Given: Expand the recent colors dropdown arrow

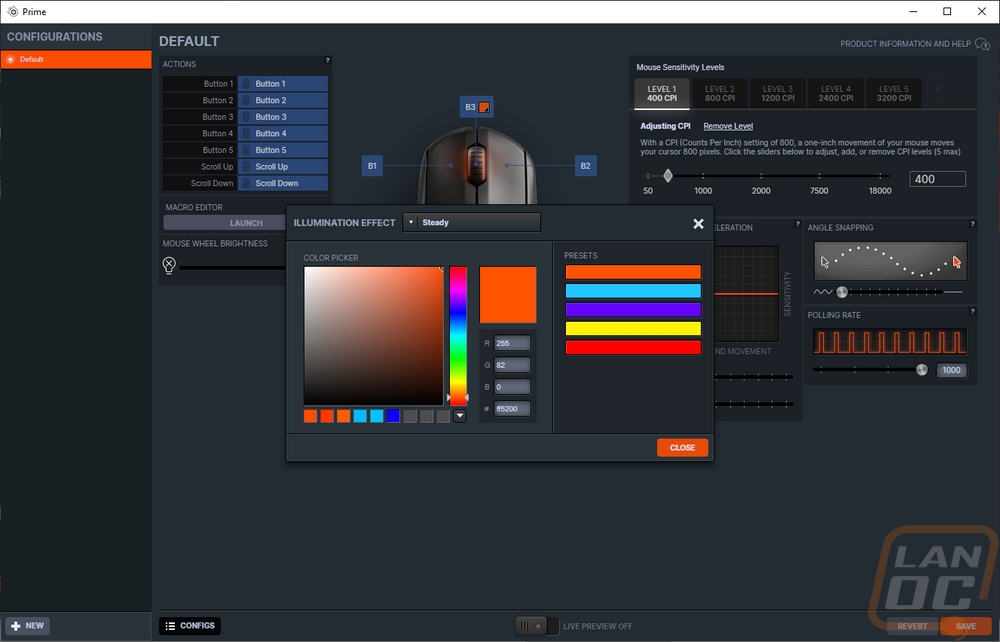Looking at the screenshot, I should pos(460,416).
